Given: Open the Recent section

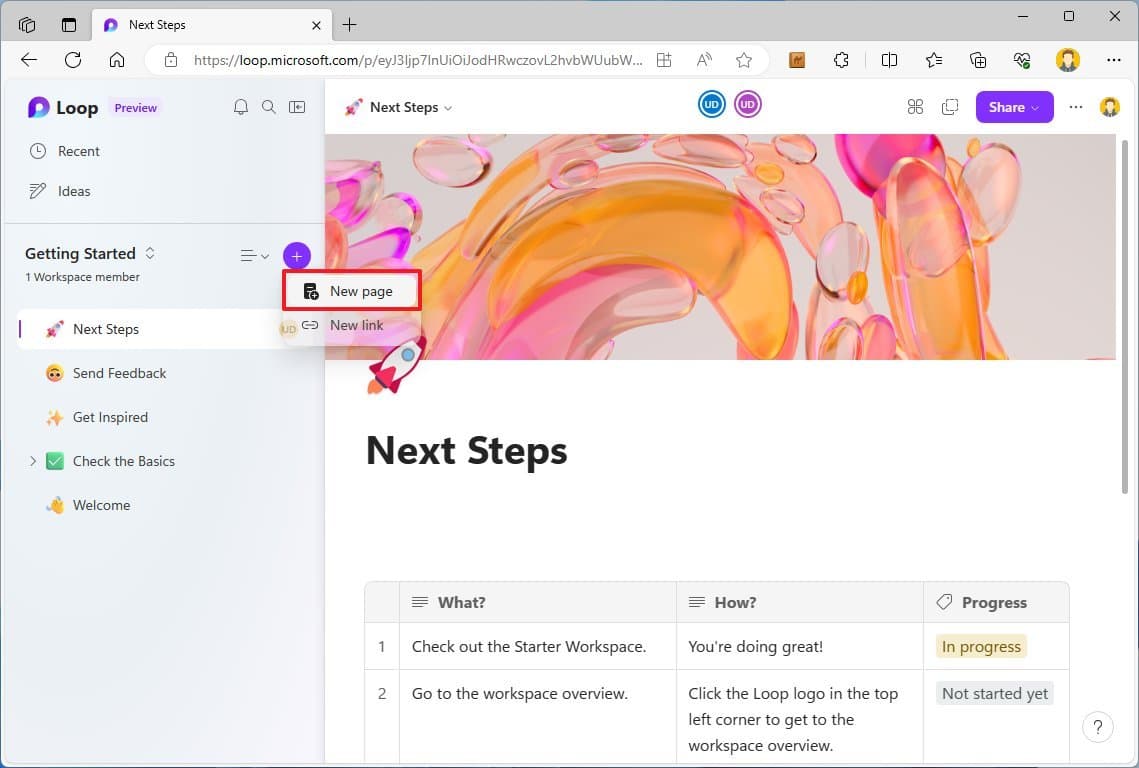Looking at the screenshot, I should 78,151.
